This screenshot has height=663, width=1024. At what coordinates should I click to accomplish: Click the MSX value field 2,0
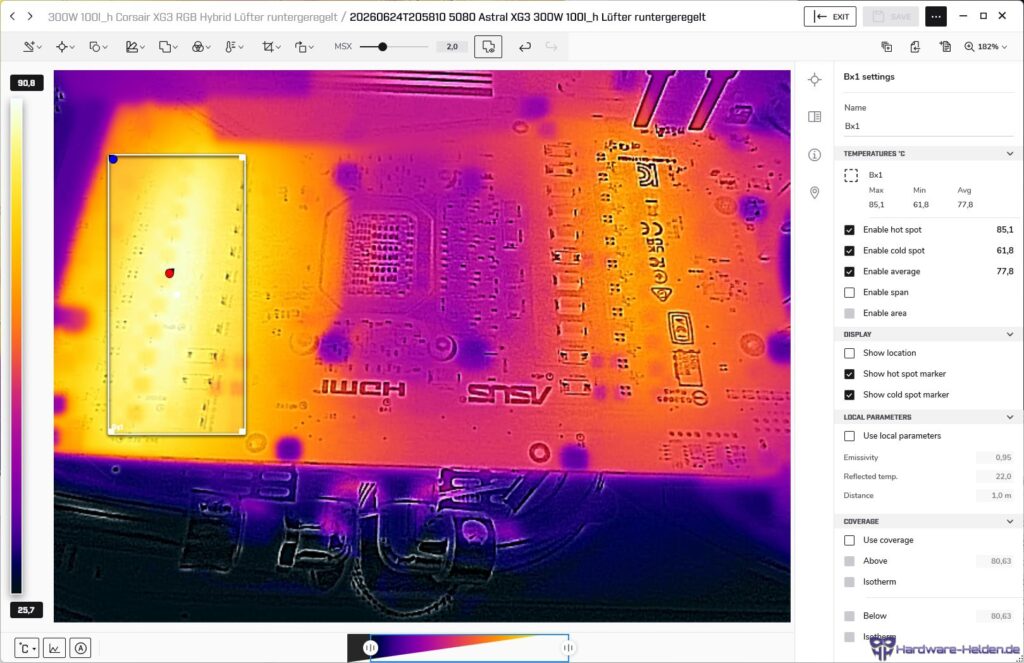coord(452,47)
